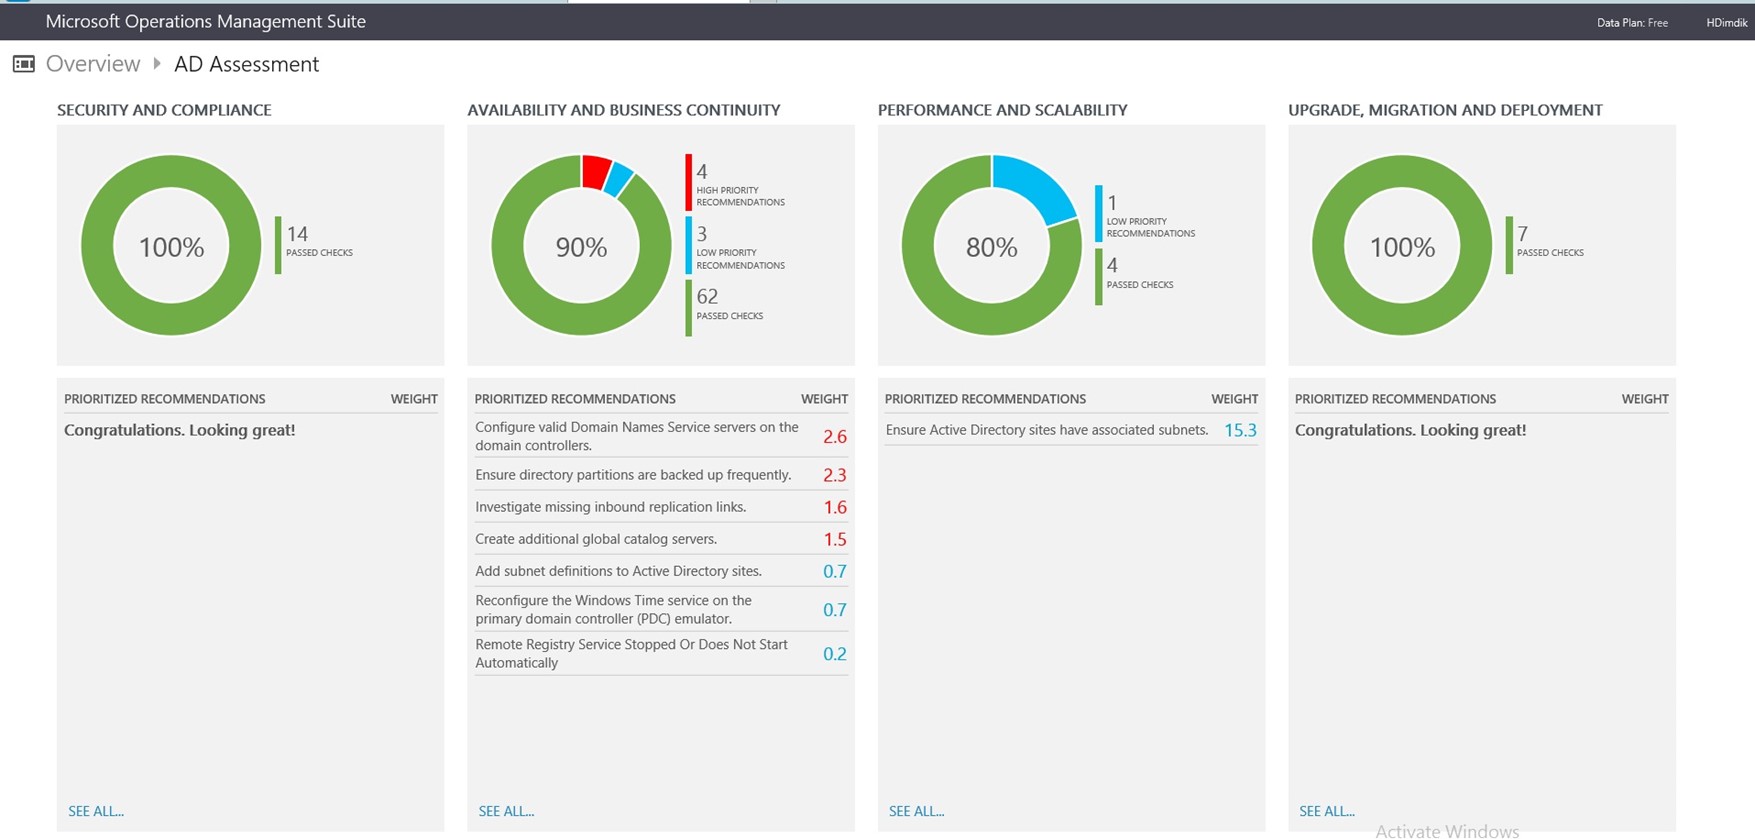Open Upgrade, Migration and Deployment 100% donut
This screenshot has height=839, width=1755.
[x=1402, y=245]
